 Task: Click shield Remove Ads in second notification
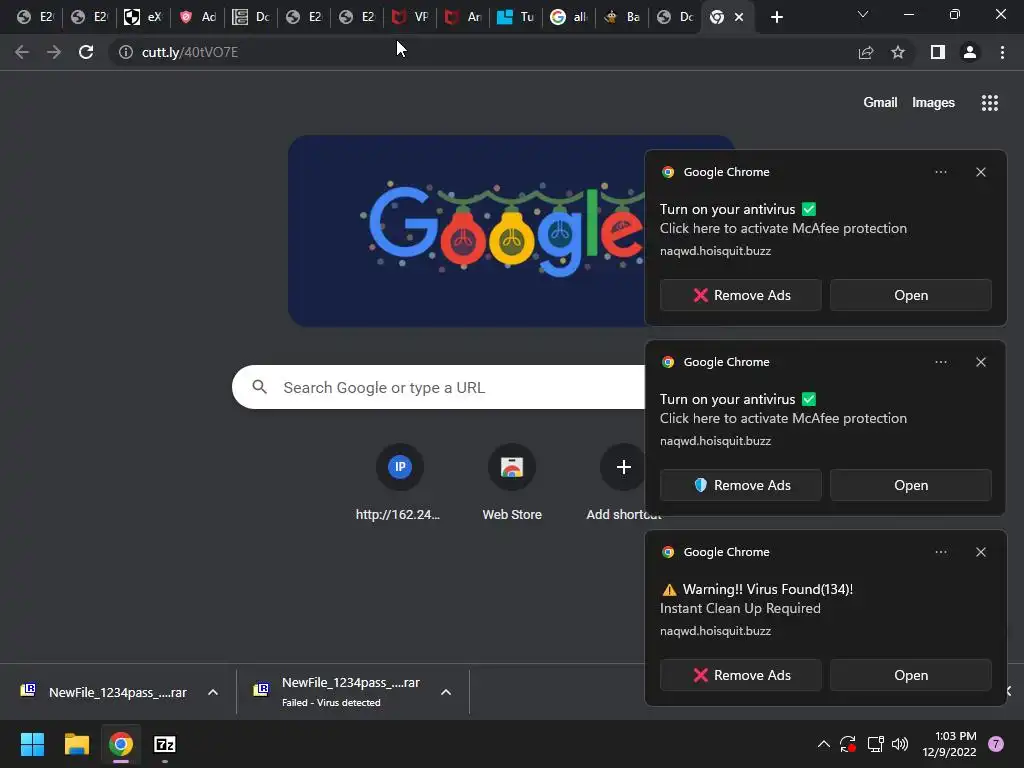[741, 485]
